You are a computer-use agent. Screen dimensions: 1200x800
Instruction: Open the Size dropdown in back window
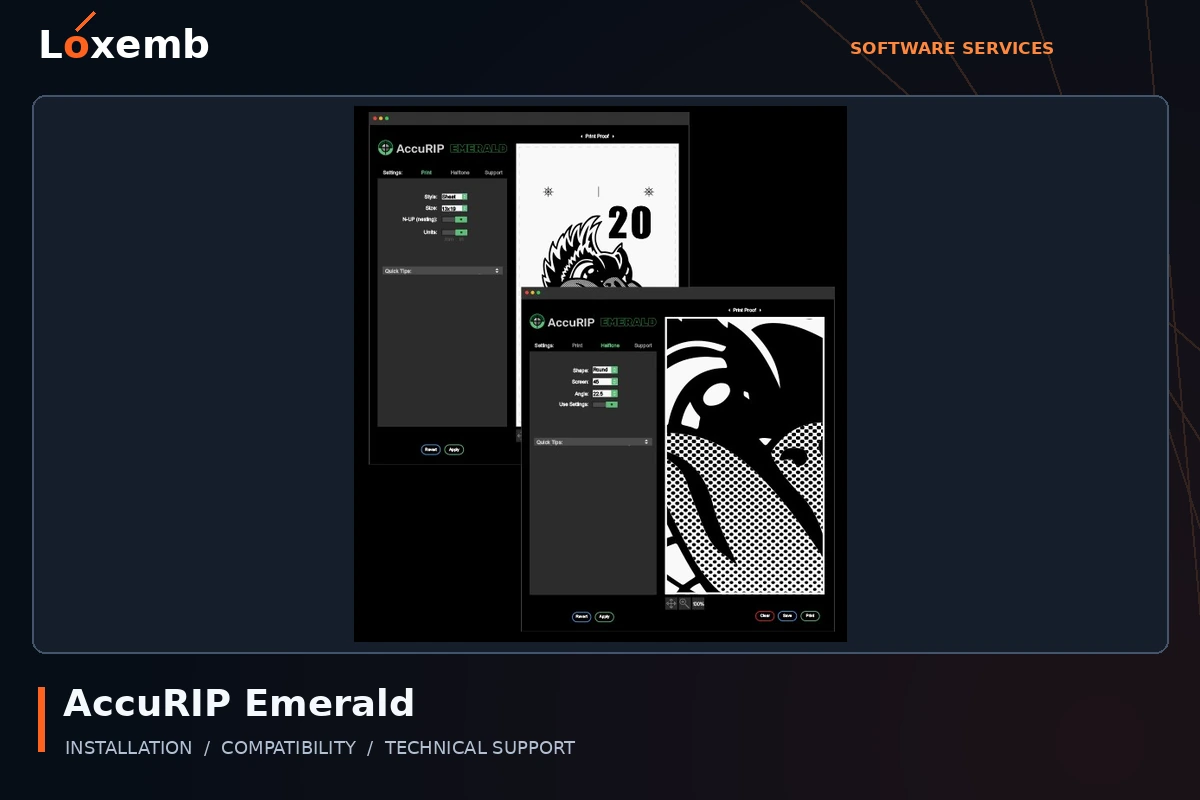coord(455,209)
